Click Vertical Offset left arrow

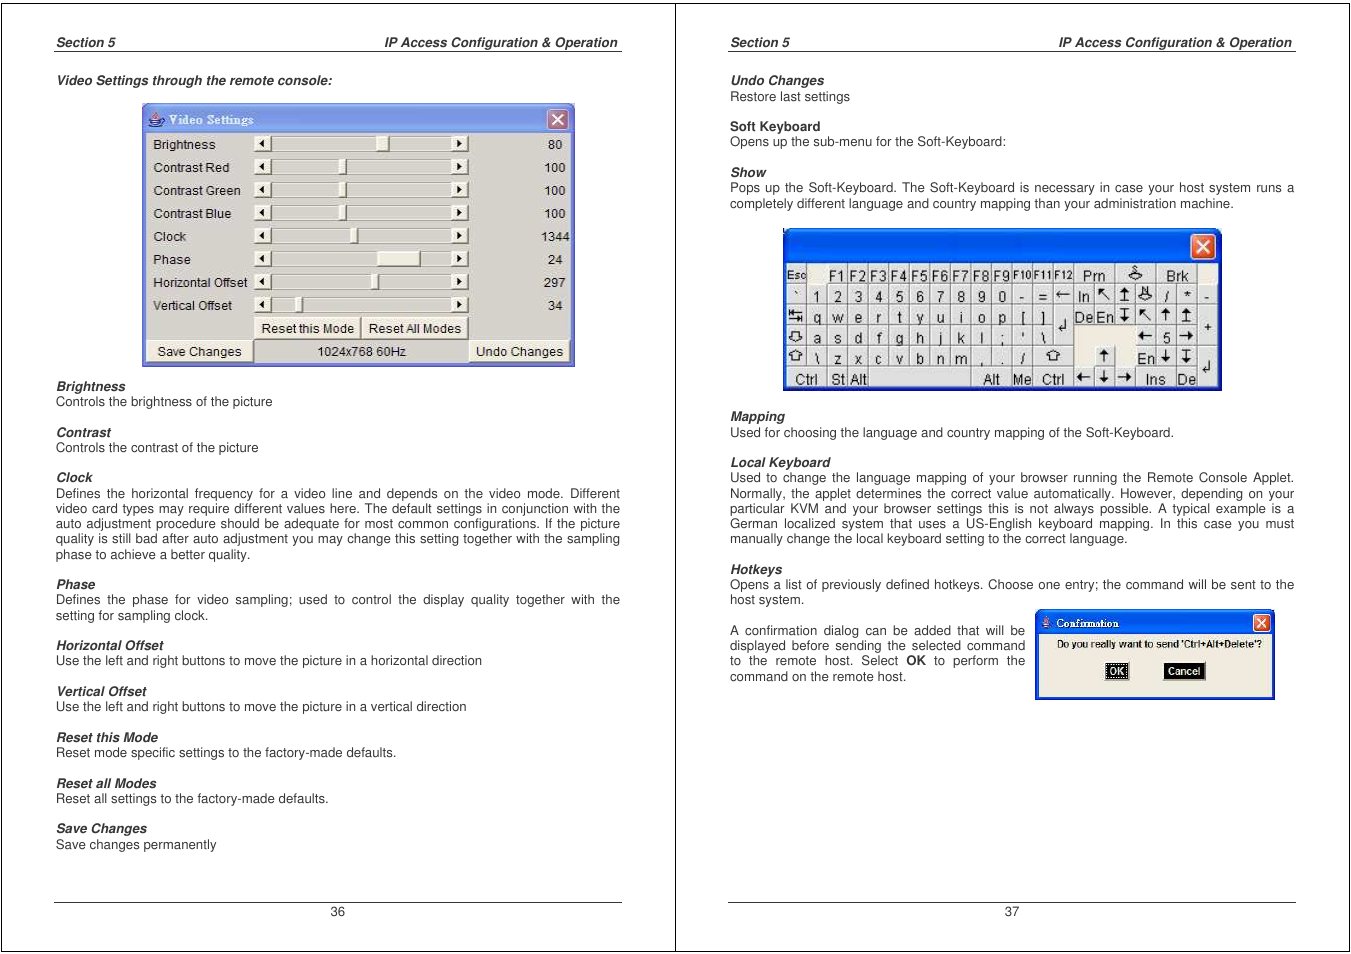[x=263, y=305]
